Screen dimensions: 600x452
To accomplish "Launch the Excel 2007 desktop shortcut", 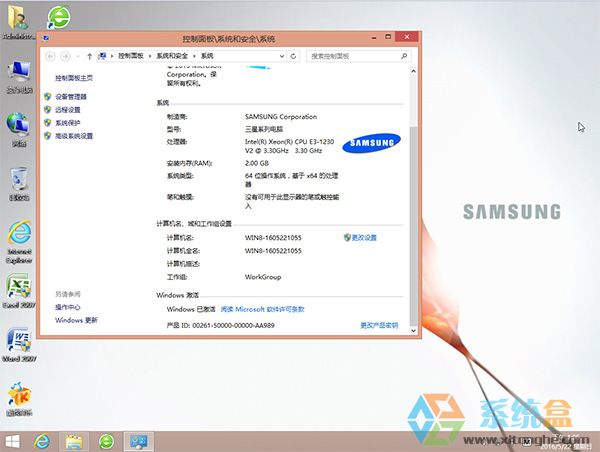I will (19, 291).
